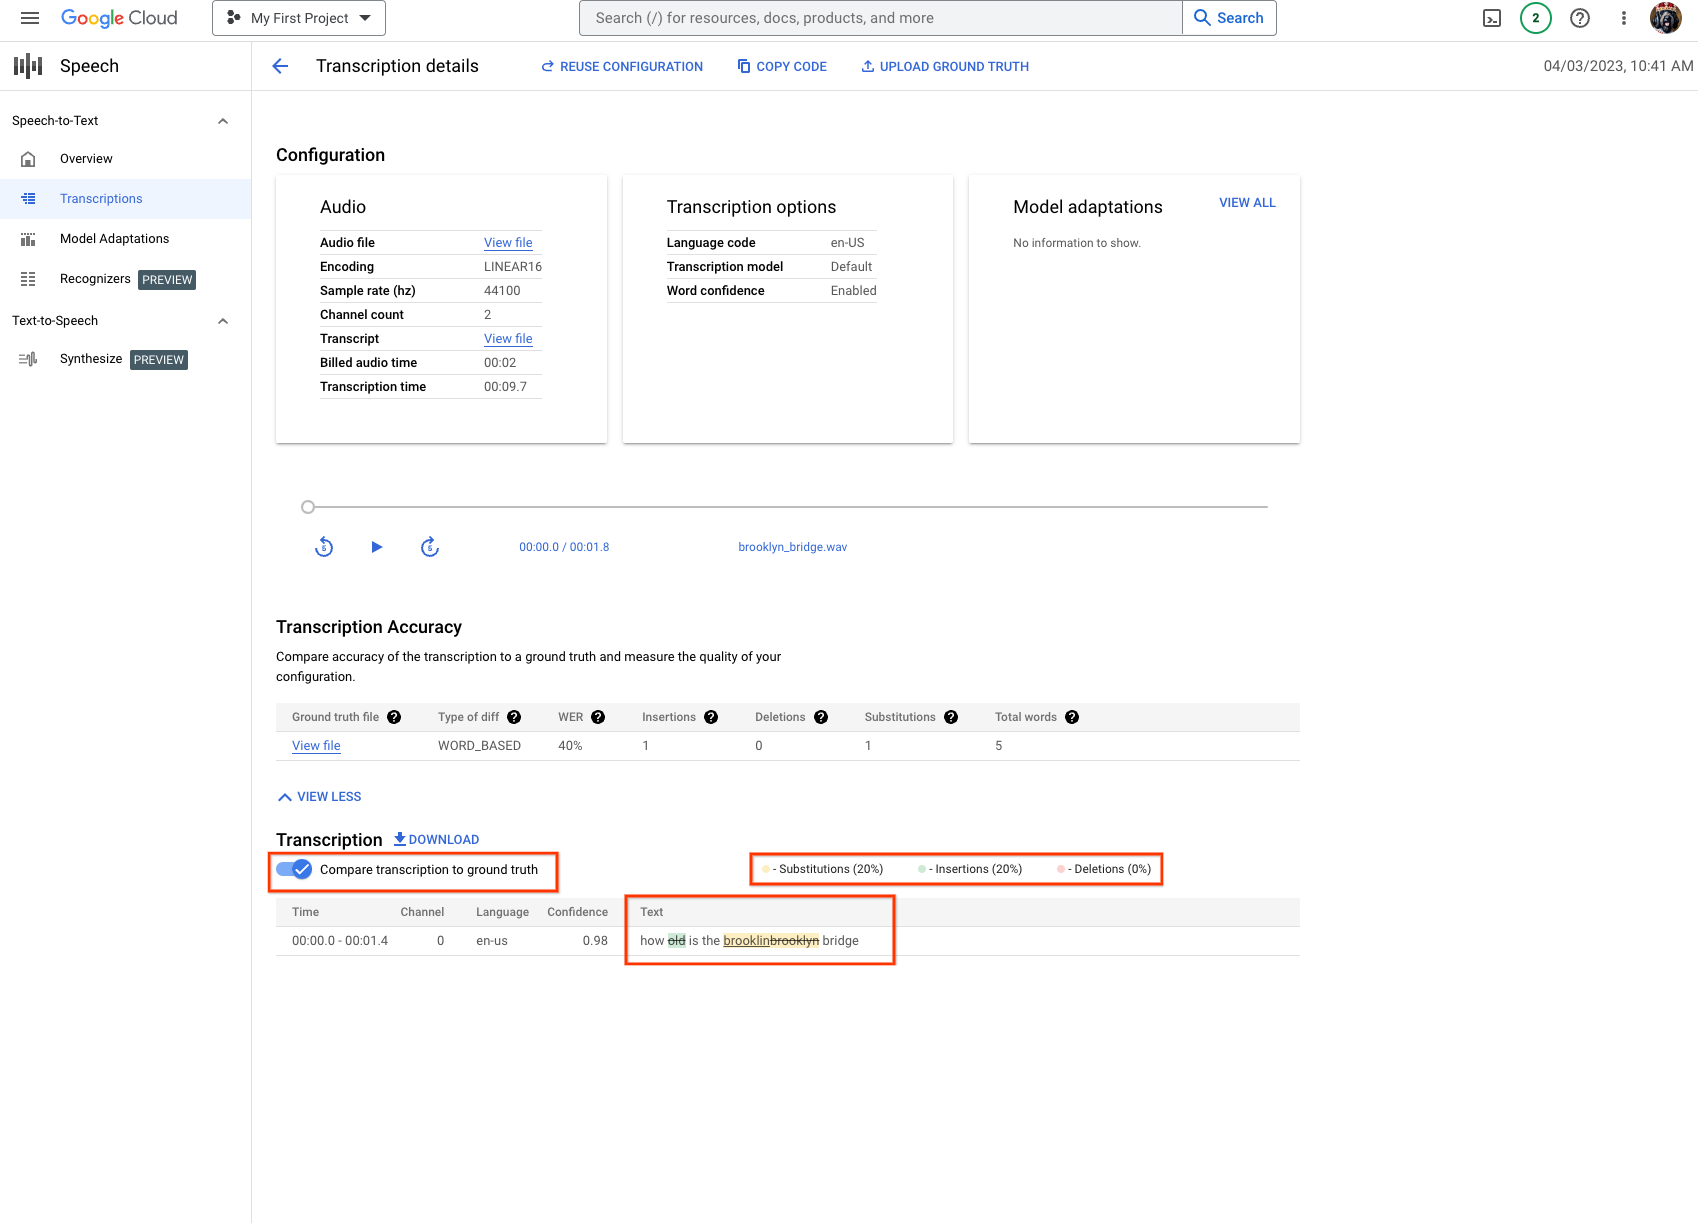Screen dimensions: 1698x1223
Task: View the ground truth file
Action: tap(316, 745)
